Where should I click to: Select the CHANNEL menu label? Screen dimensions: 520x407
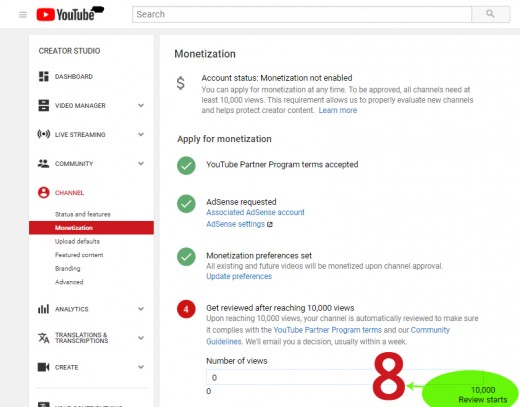pos(69,193)
